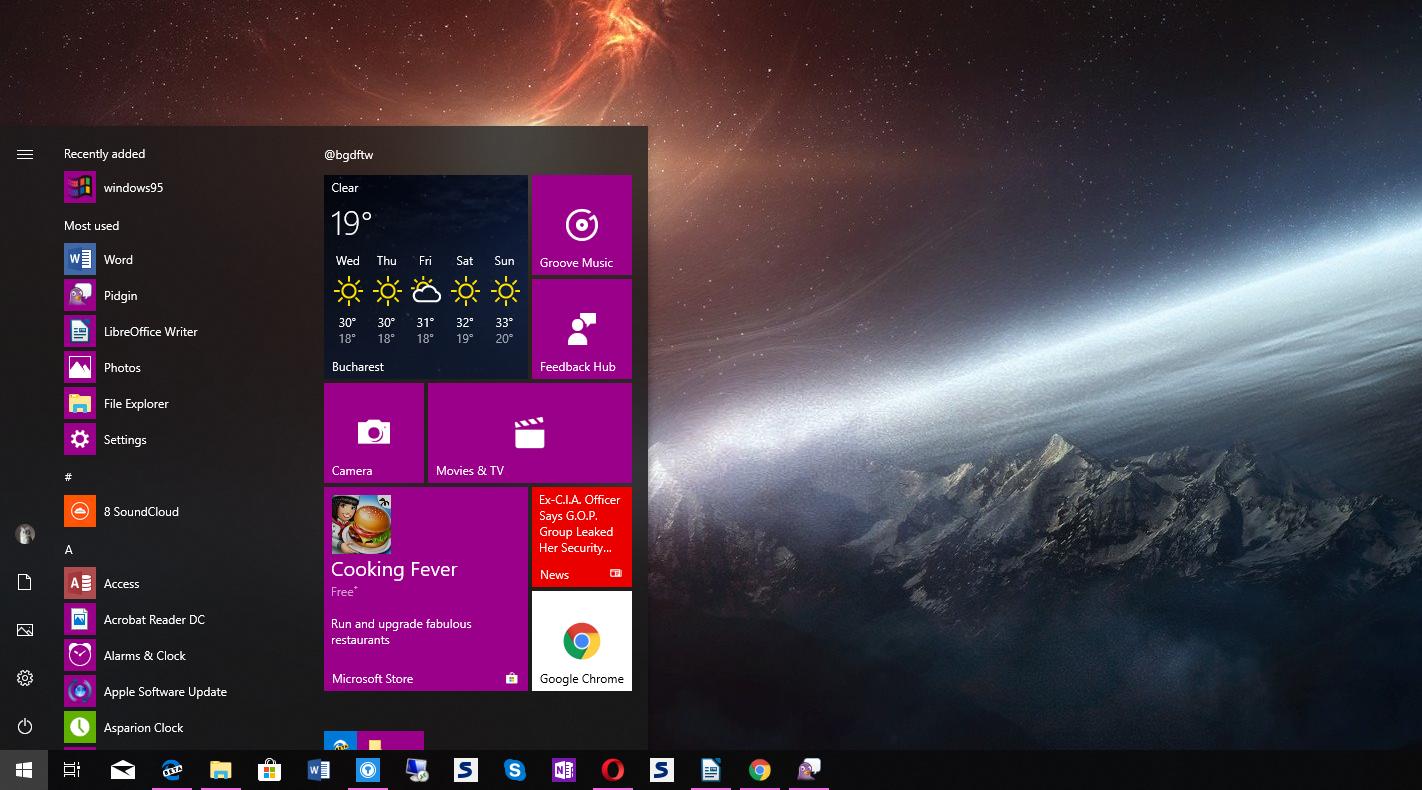1422x790 pixels.
Task: Expand the Start menu hamburger navigation
Action: [25, 154]
